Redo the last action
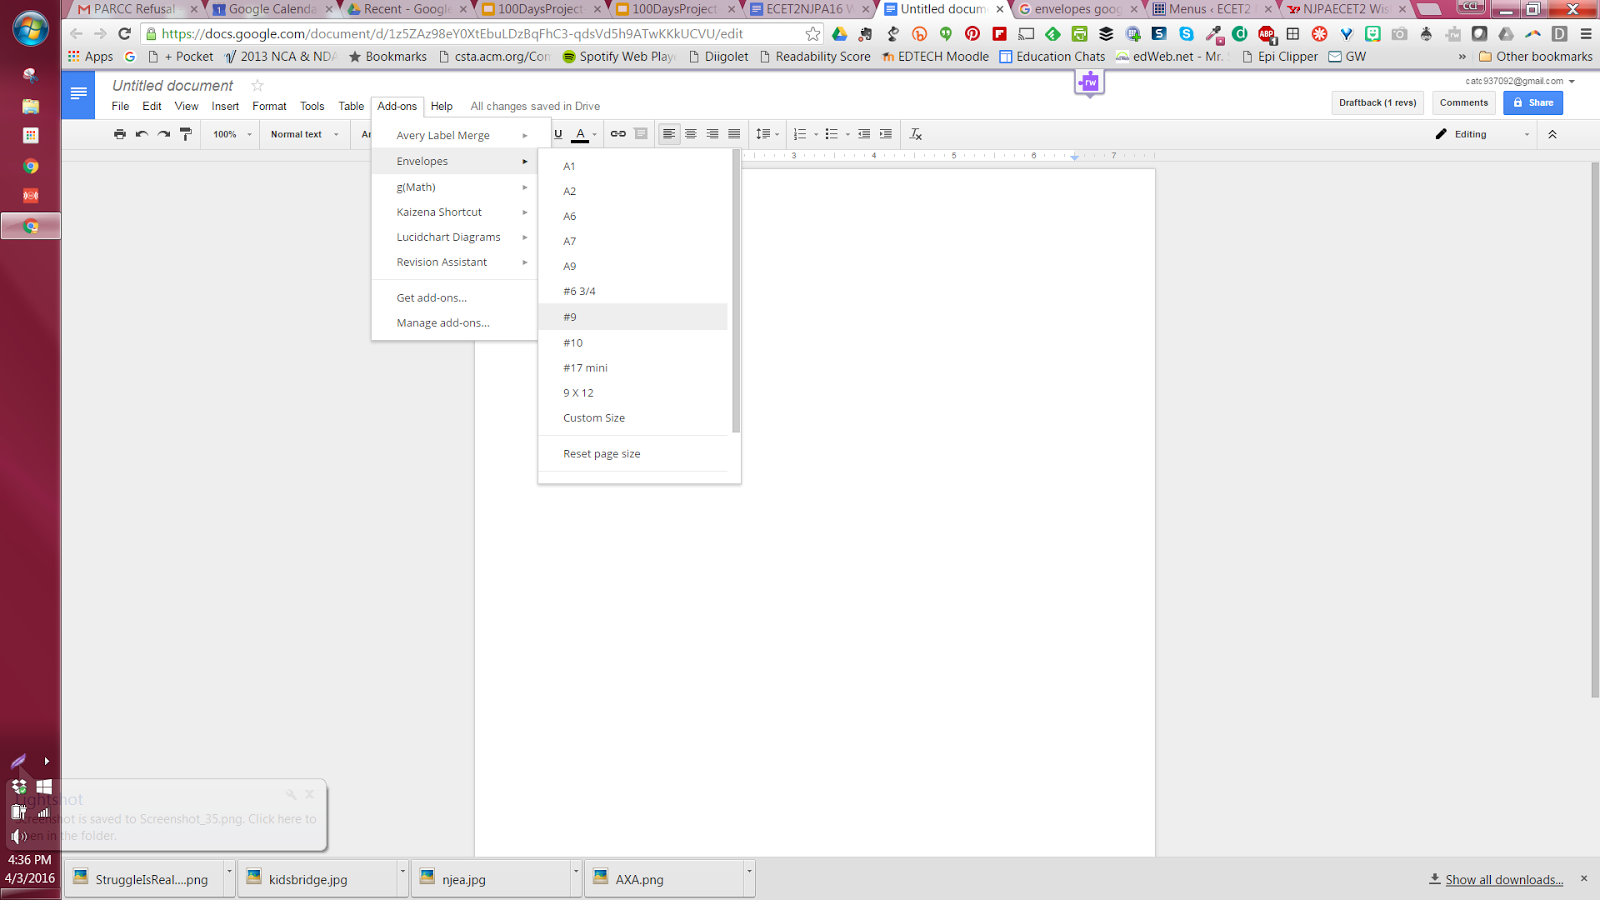Screen dimensions: 1600x900 [164, 134]
